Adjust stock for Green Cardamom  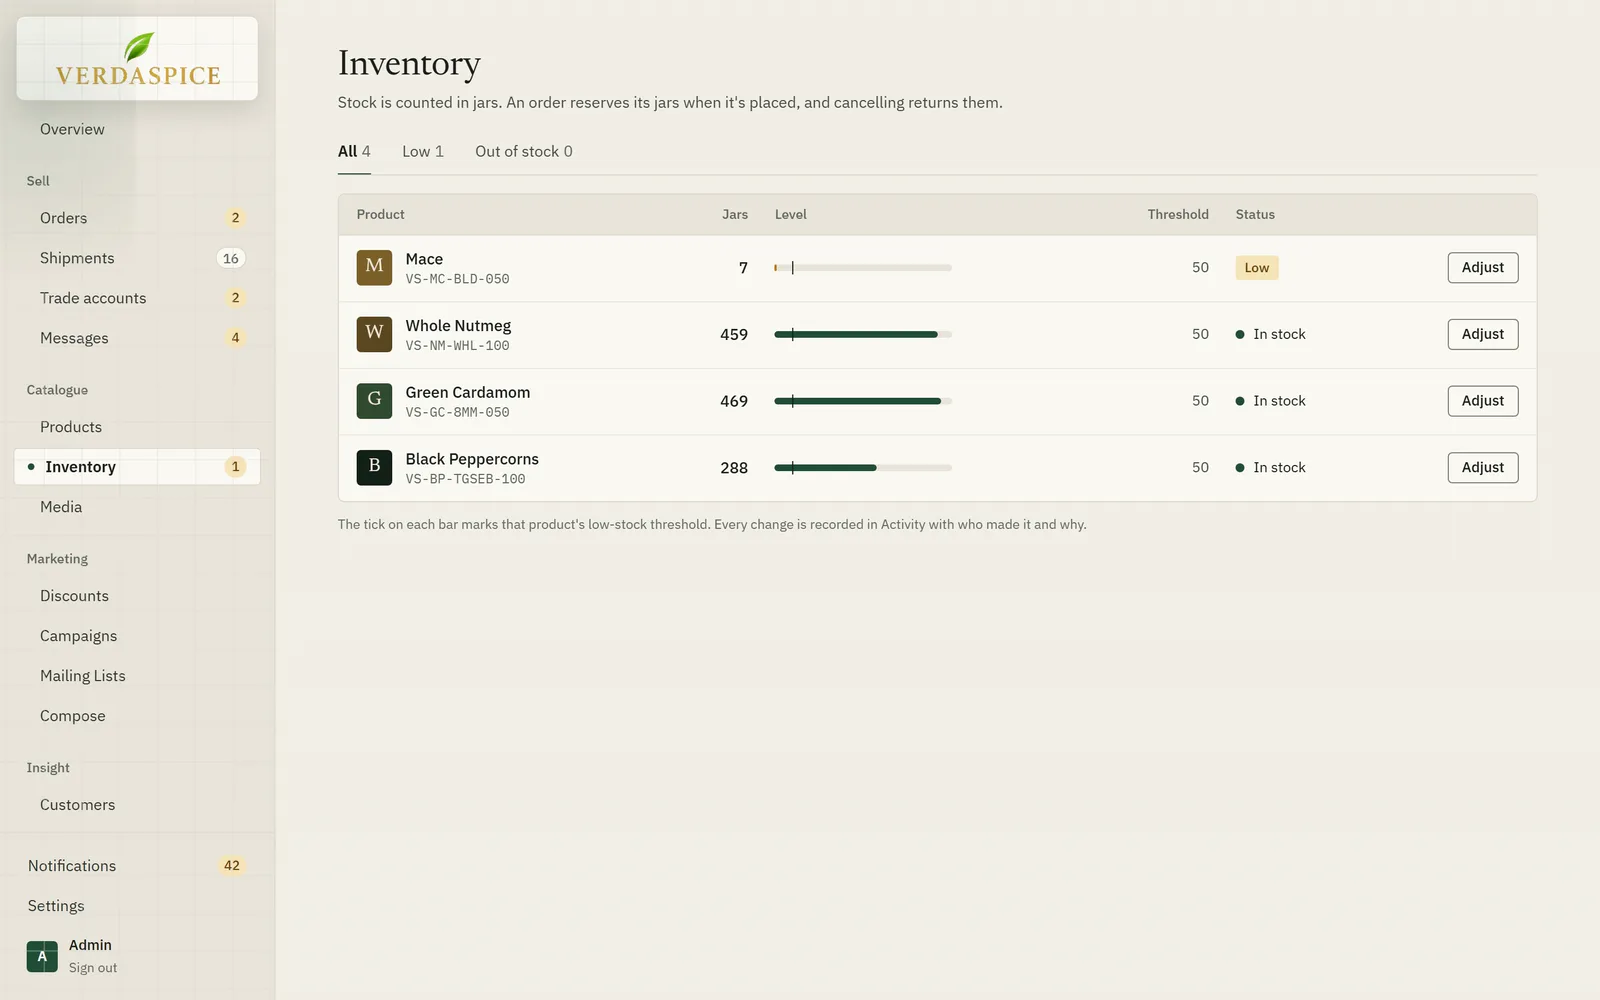(1483, 401)
